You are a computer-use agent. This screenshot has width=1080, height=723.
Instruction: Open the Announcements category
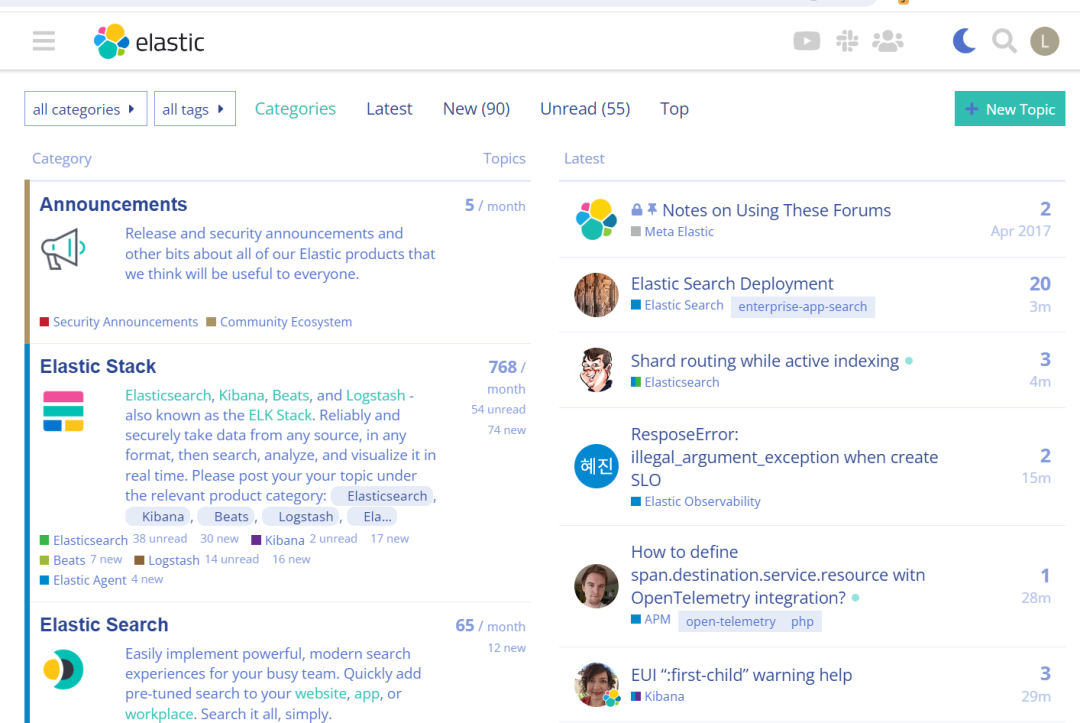click(113, 205)
